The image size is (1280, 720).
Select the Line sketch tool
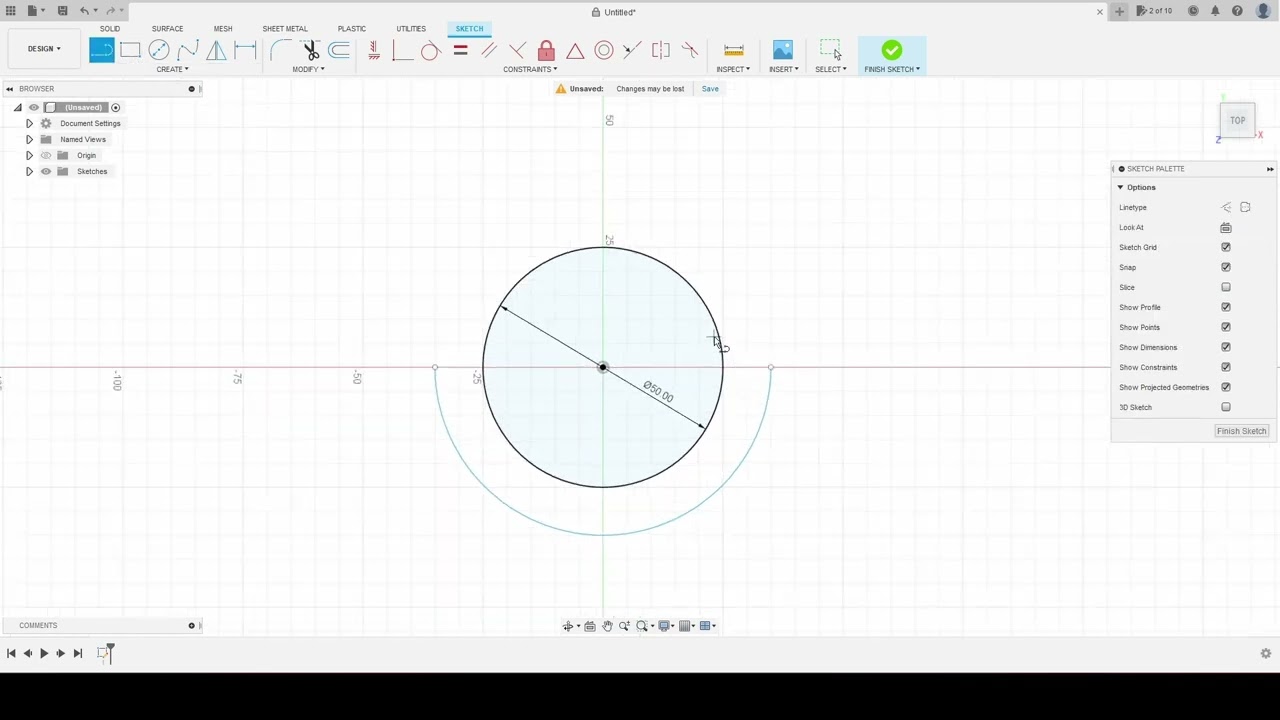101,50
